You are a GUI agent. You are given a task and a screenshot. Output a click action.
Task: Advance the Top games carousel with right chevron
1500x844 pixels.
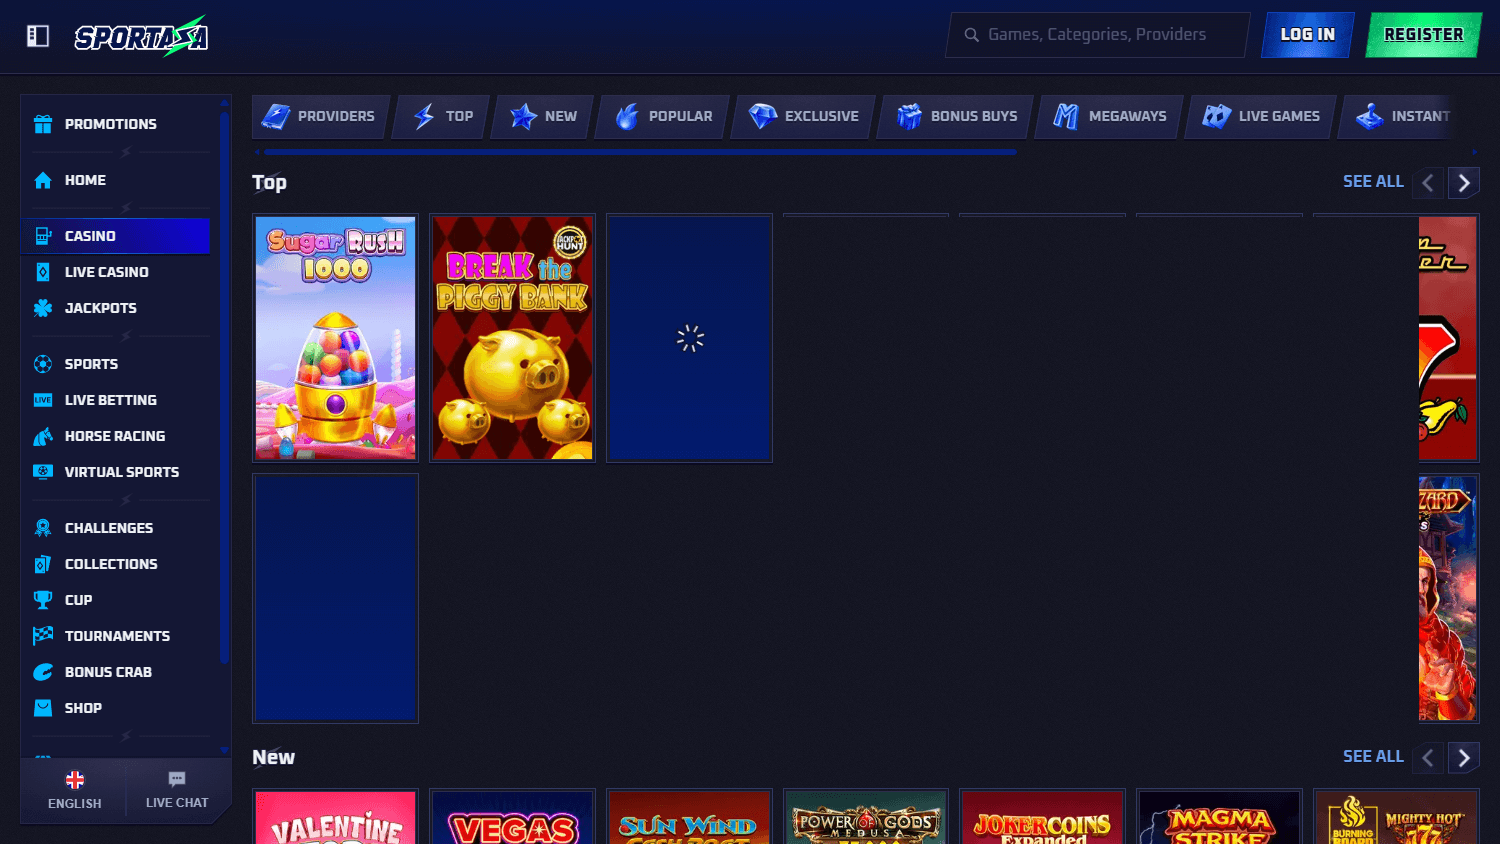(1463, 183)
